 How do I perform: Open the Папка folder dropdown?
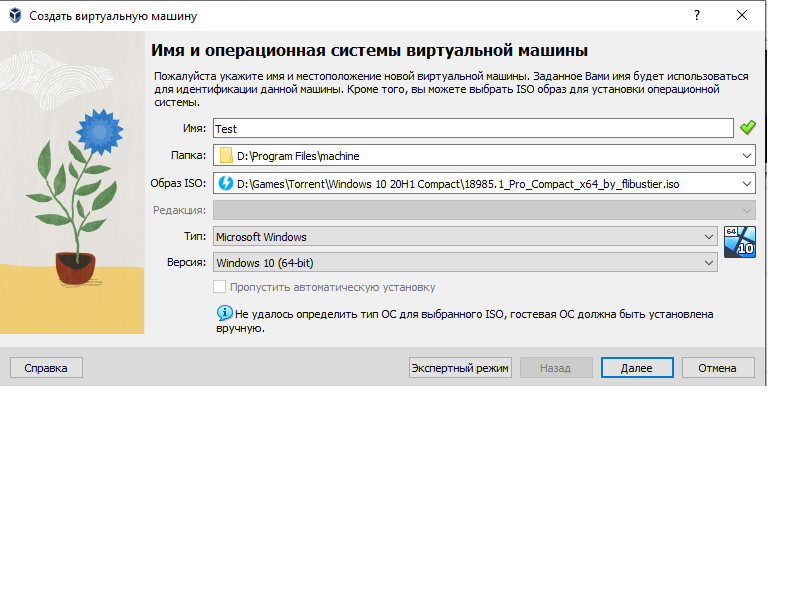tap(484, 155)
